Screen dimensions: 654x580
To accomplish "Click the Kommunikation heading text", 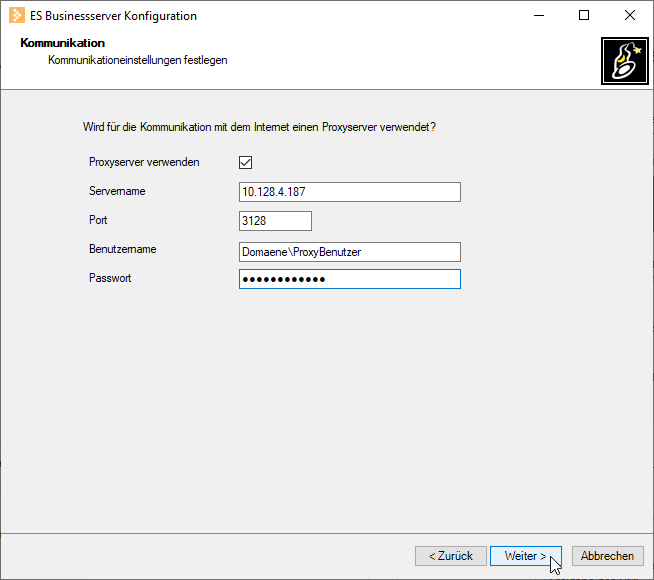I will pos(63,43).
